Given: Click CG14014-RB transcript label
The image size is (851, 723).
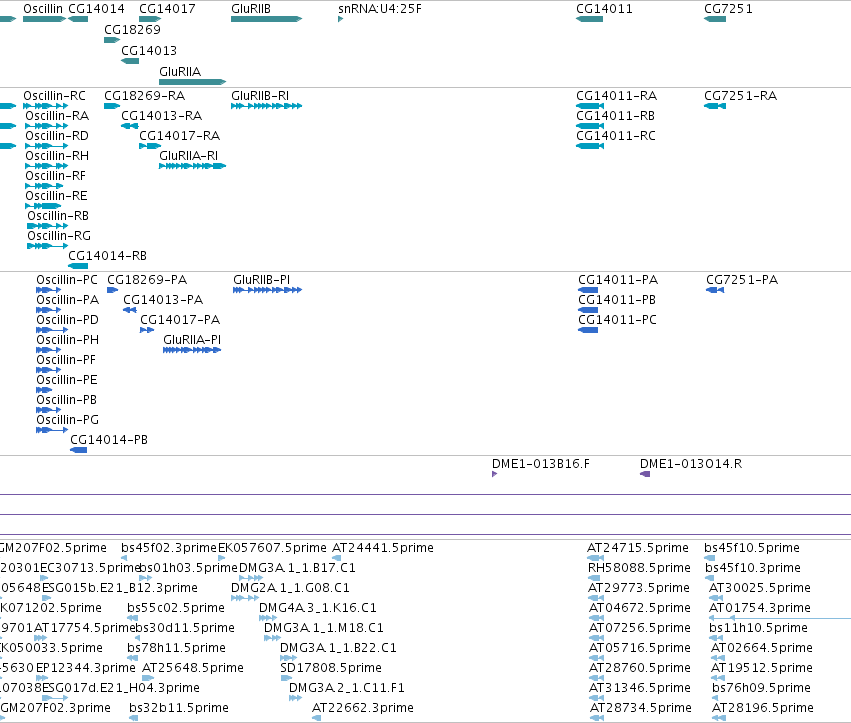Looking at the screenshot, I should pos(107,256).
